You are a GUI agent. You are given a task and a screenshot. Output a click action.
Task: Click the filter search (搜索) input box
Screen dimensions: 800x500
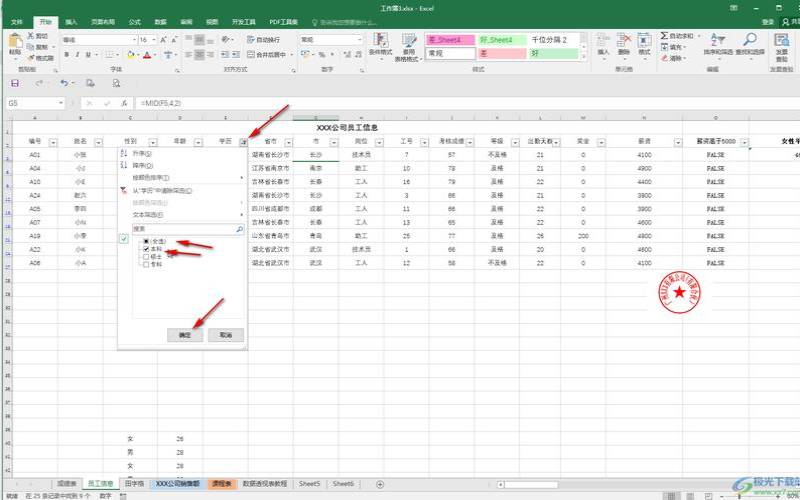tap(184, 230)
